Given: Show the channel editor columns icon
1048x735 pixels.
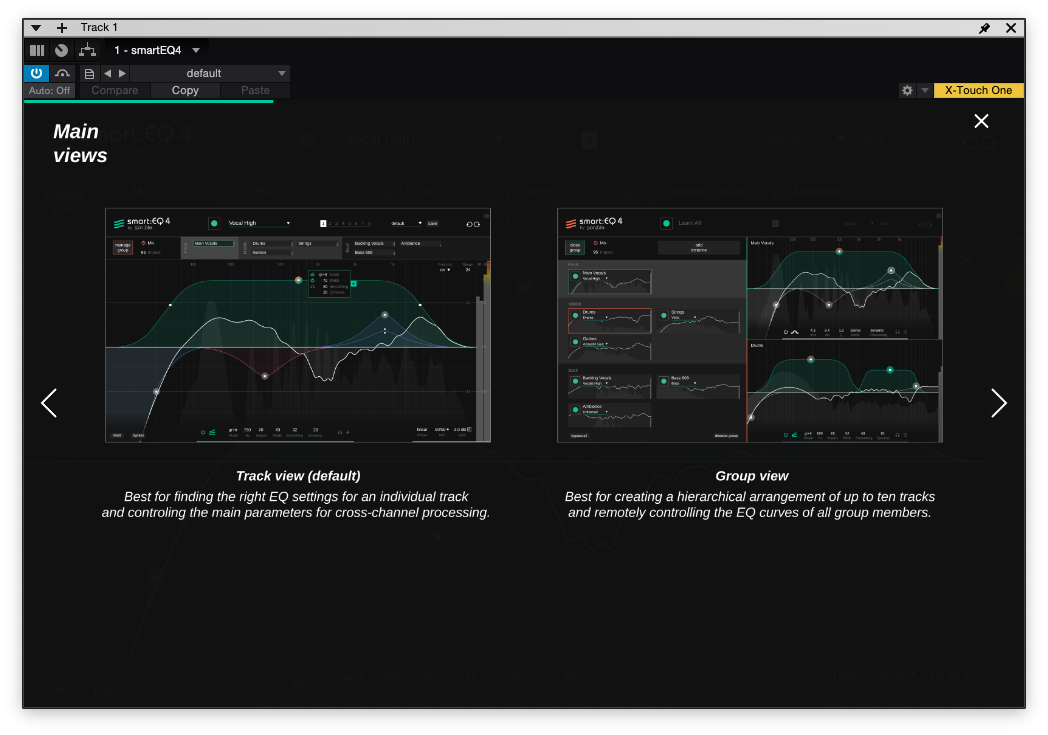Looking at the screenshot, I should pos(37,50).
